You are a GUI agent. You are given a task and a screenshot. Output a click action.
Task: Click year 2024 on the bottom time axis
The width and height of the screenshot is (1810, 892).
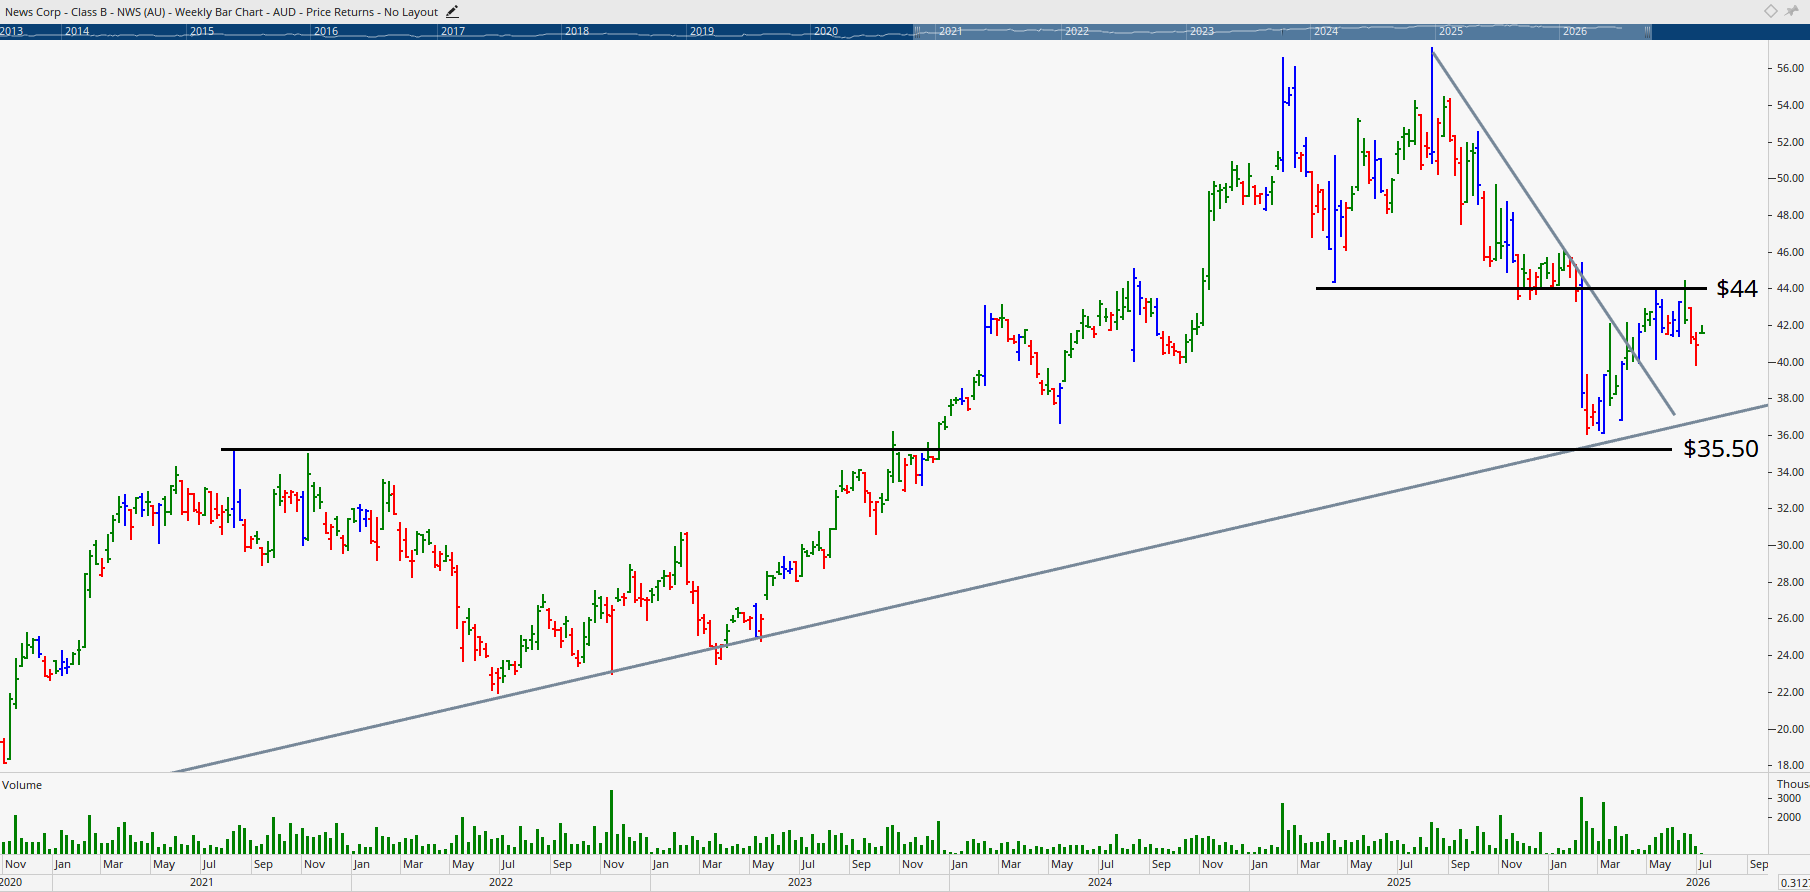1100,882
